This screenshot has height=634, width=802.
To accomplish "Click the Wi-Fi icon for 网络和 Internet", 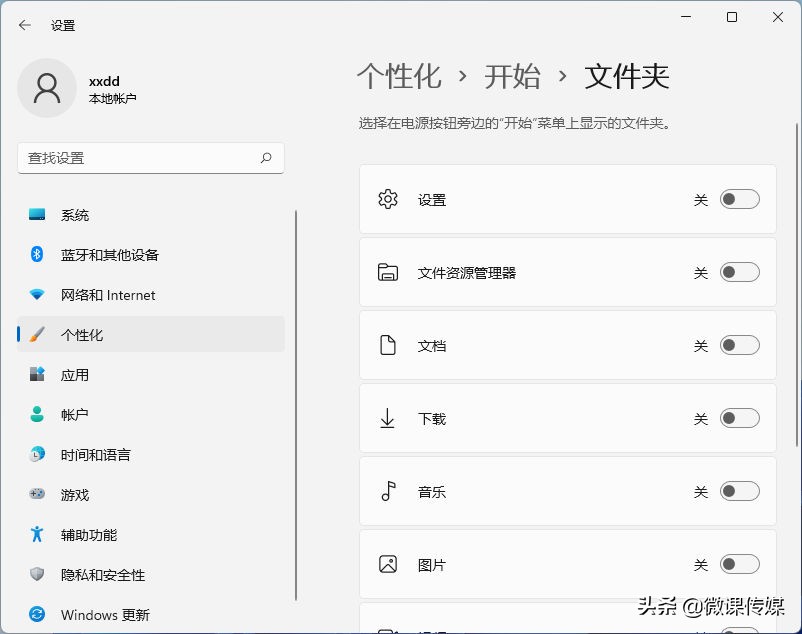I will pos(37,295).
